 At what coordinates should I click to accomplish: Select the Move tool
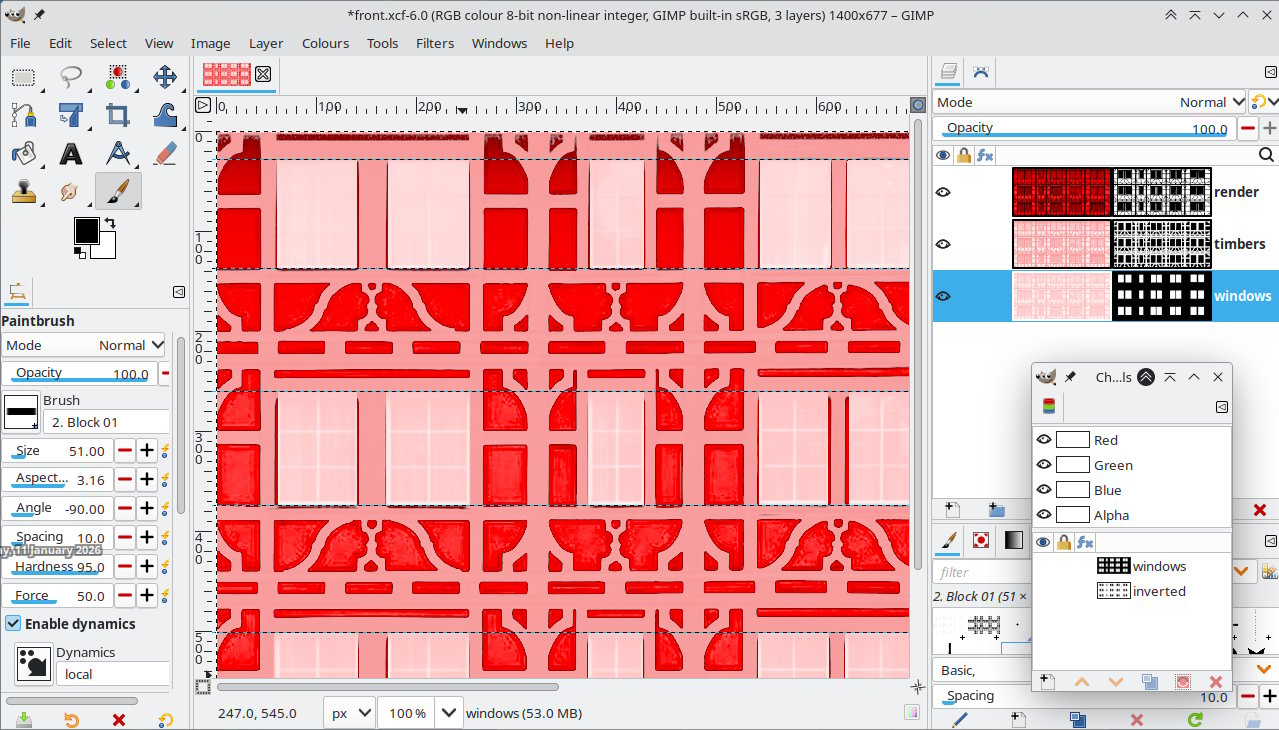[x=165, y=77]
